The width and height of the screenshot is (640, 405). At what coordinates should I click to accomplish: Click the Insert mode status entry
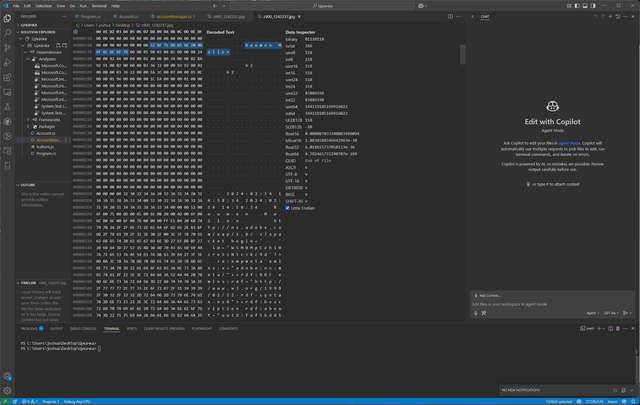pos(612,402)
